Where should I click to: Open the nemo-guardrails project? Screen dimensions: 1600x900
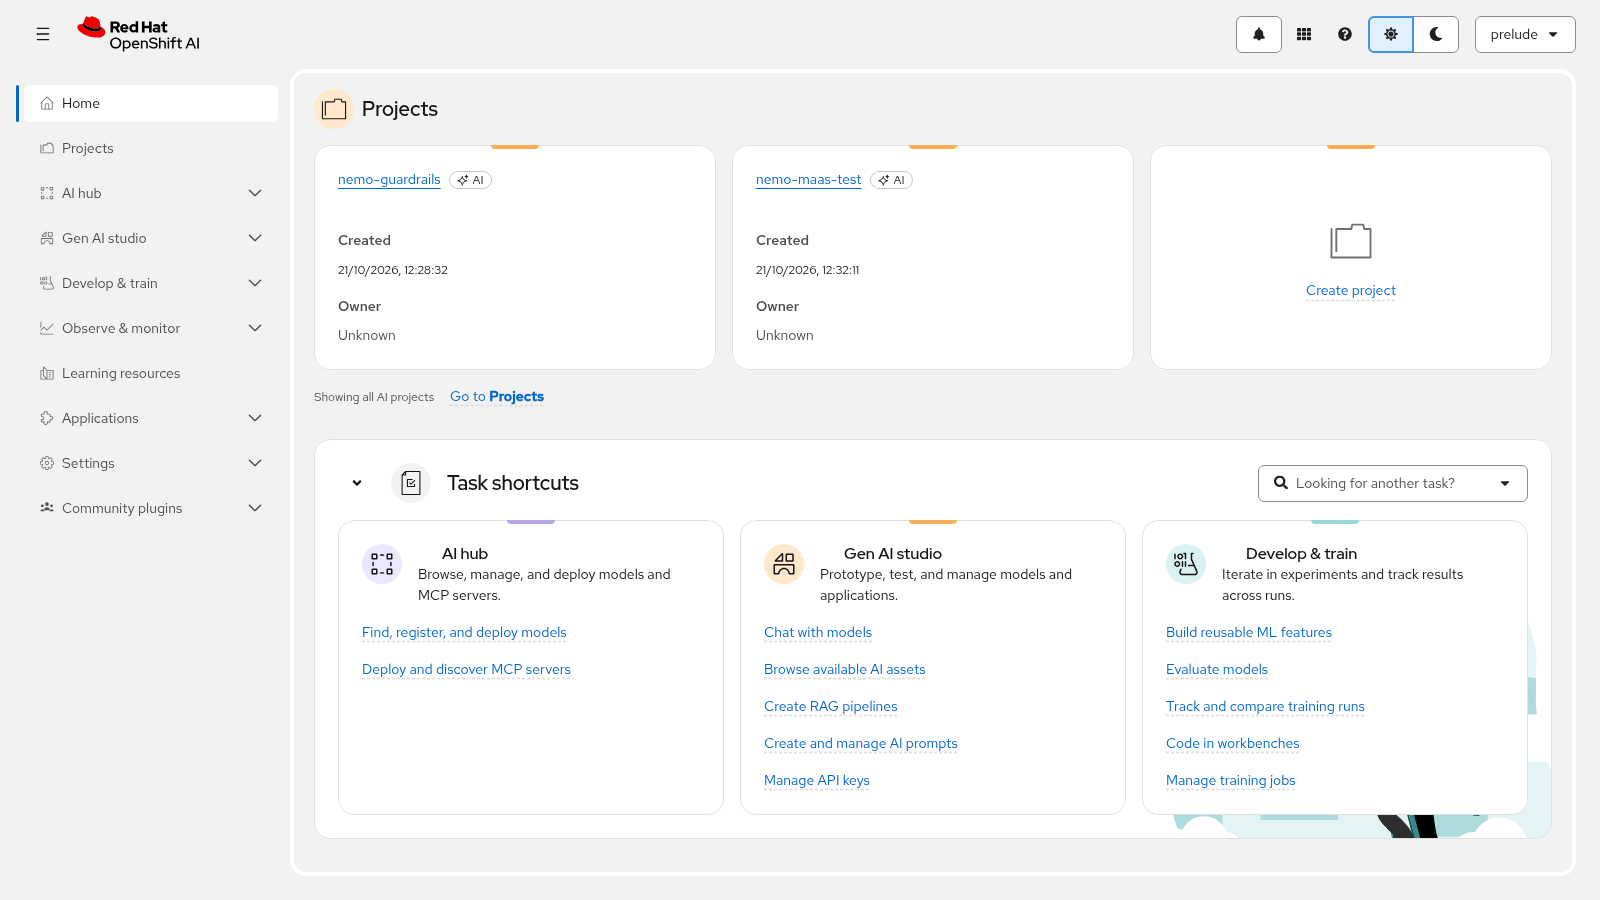389,180
